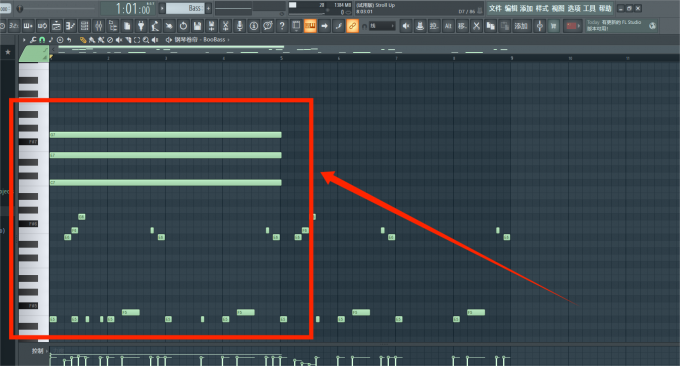Toggle the piano-key wait-for-input icon
This screenshot has width=680, height=366.
click(x=28, y=26)
